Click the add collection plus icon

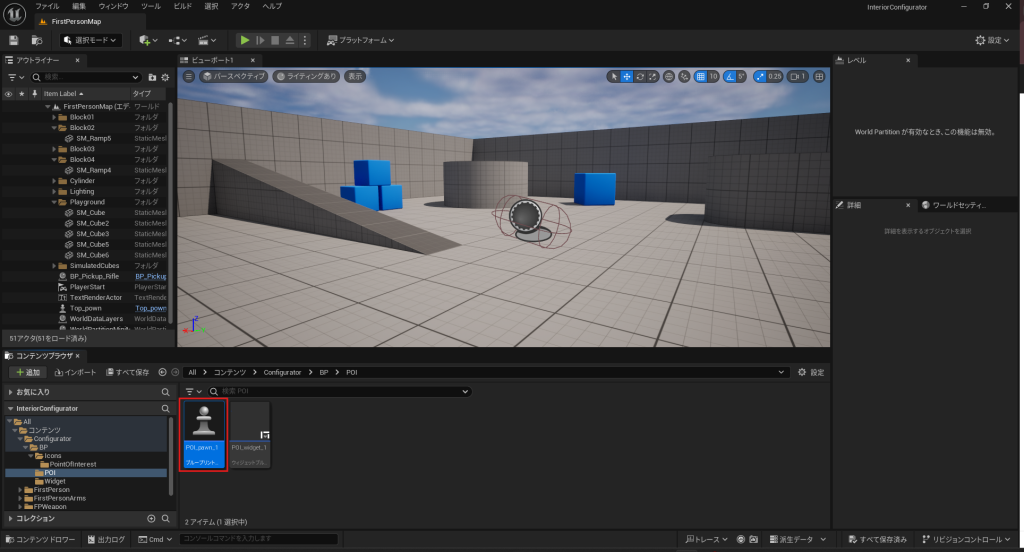[152, 518]
